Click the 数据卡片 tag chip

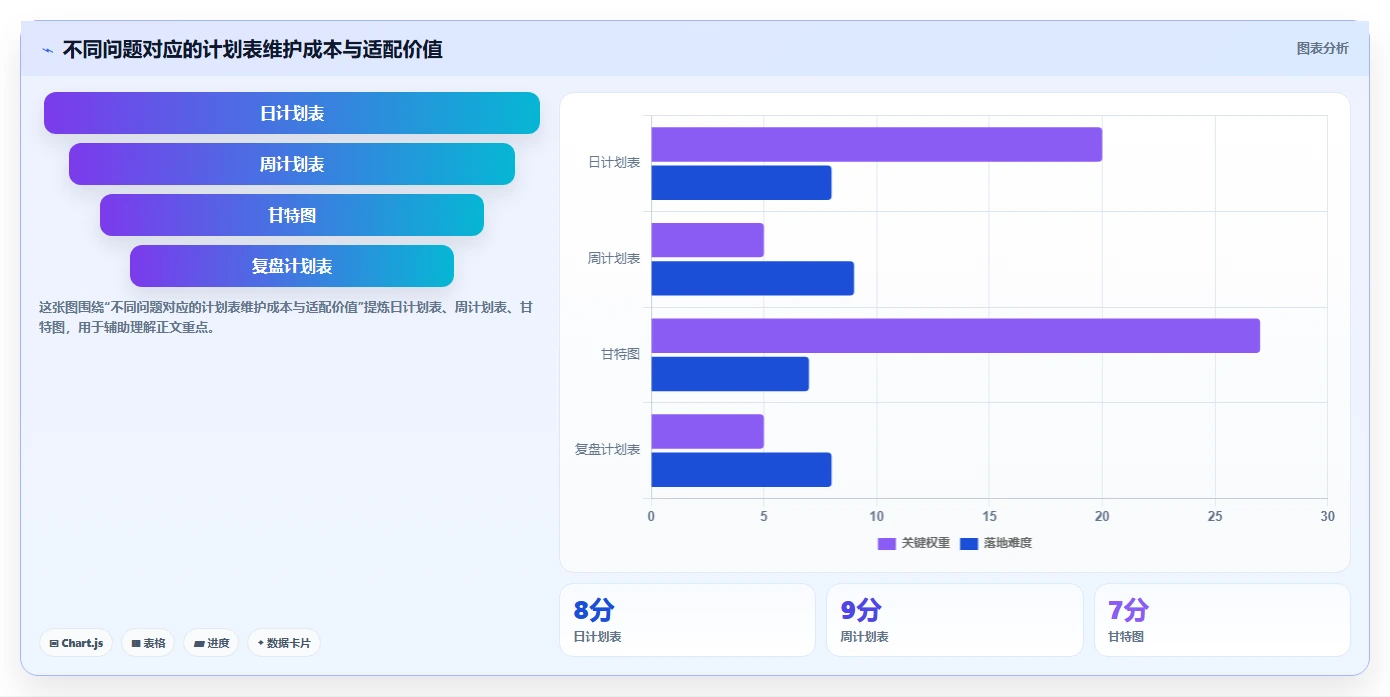tap(284, 643)
